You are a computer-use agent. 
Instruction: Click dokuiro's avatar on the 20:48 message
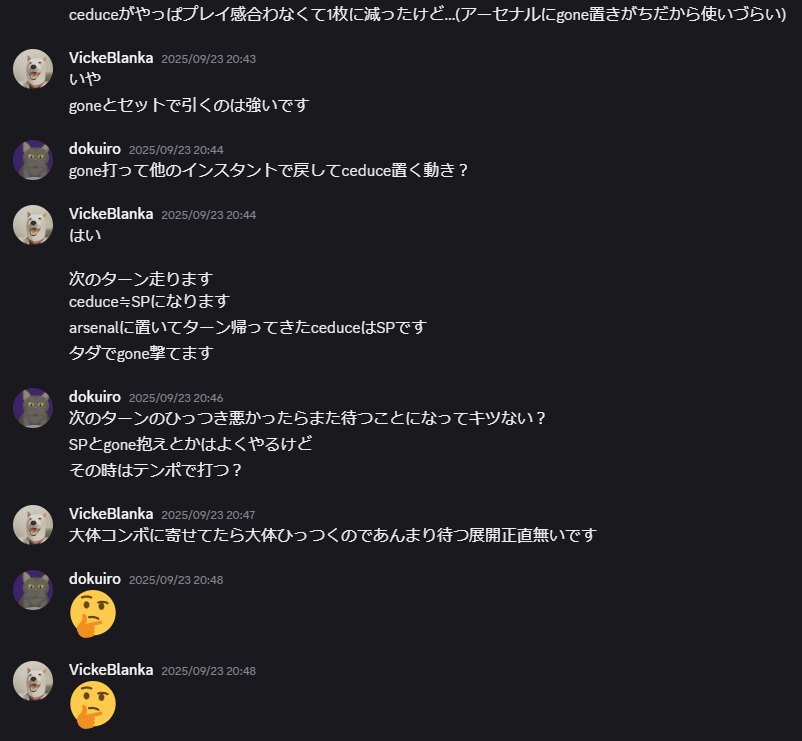33,590
